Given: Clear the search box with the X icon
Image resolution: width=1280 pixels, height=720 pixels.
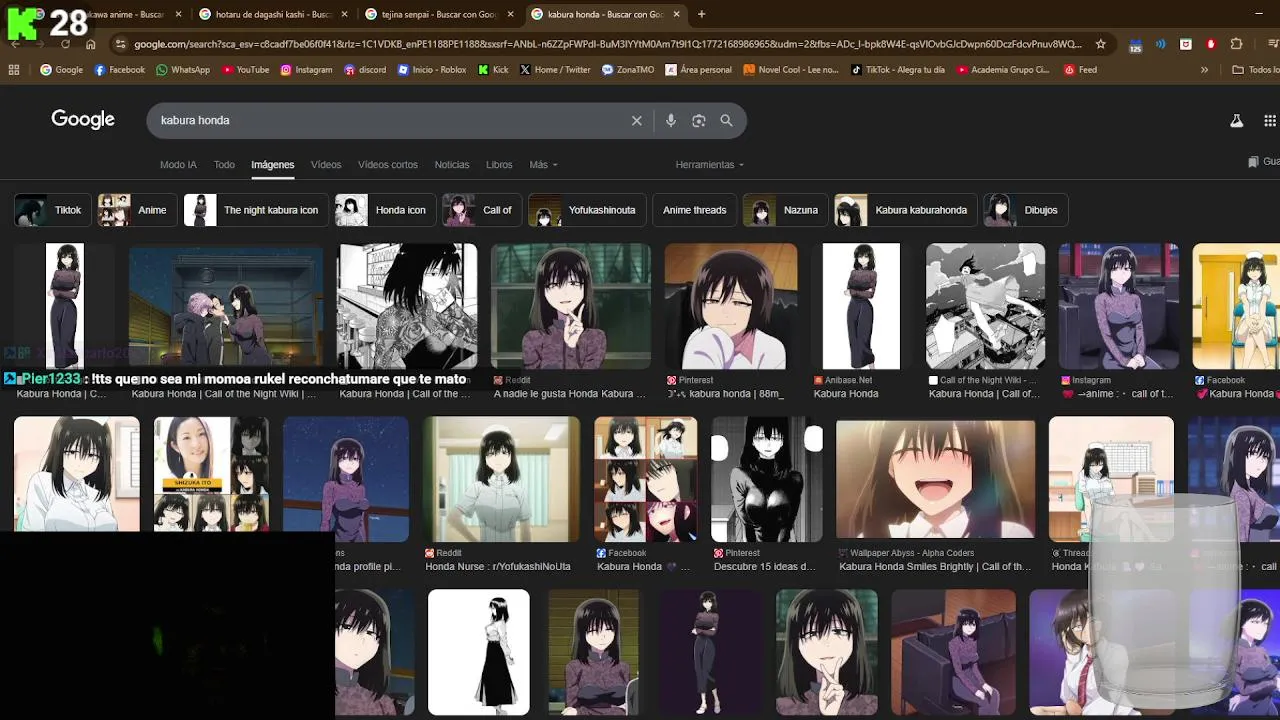Looking at the screenshot, I should [x=636, y=120].
